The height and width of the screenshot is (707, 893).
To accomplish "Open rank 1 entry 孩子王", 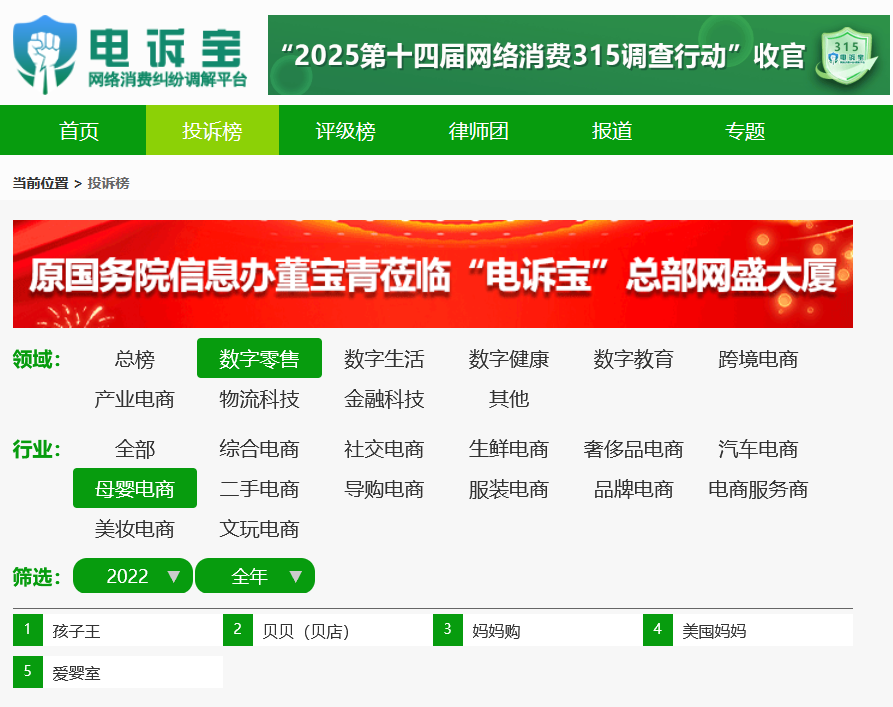I will tap(118, 630).
